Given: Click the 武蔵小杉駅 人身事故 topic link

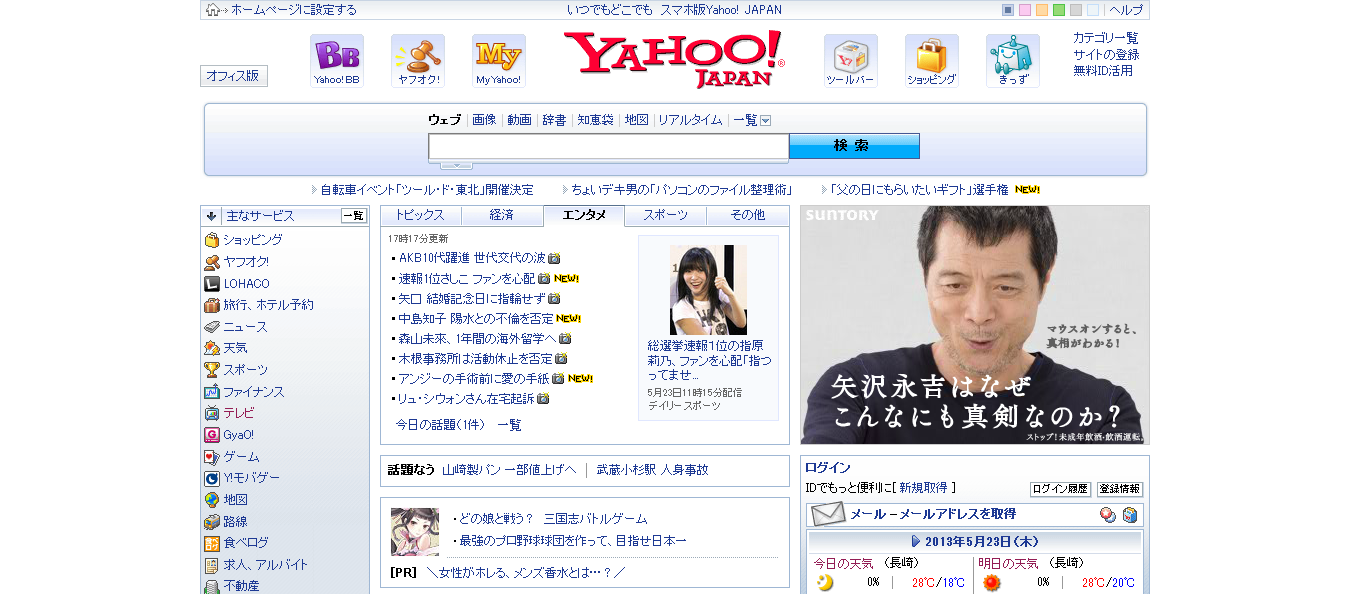Looking at the screenshot, I should (652, 469).
